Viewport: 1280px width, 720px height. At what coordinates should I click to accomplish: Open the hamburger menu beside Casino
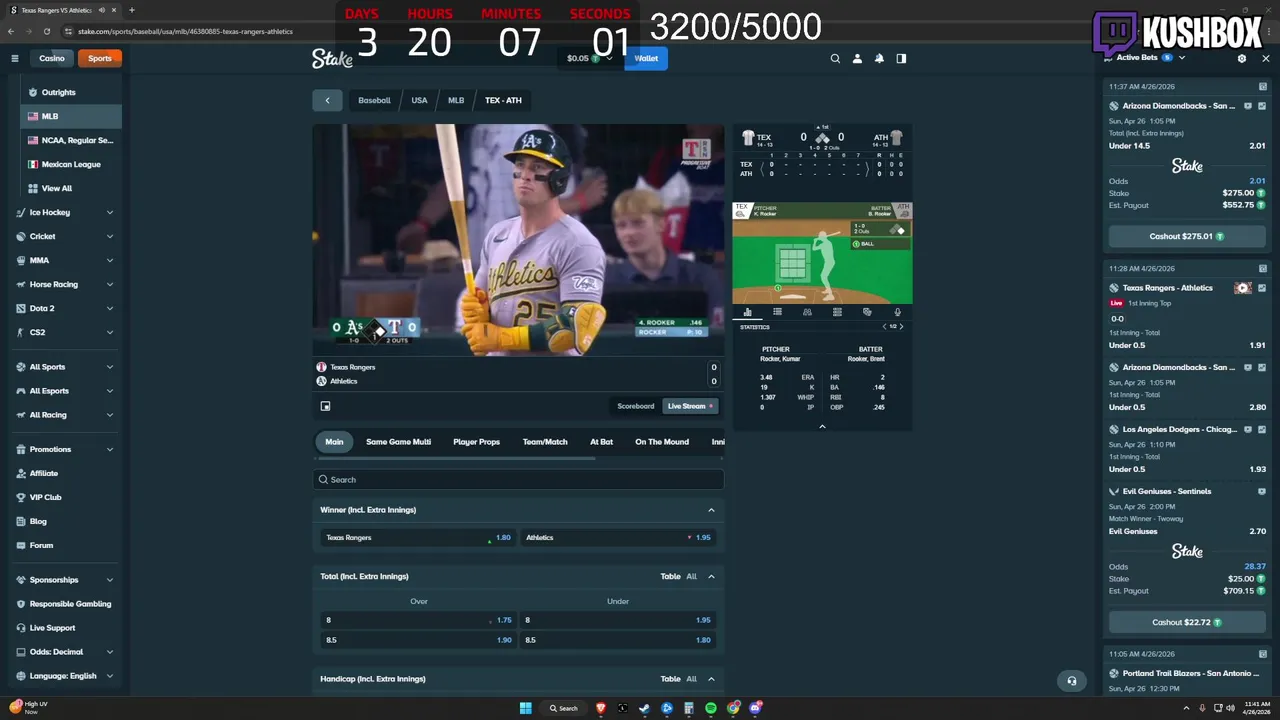pos(15,58)
